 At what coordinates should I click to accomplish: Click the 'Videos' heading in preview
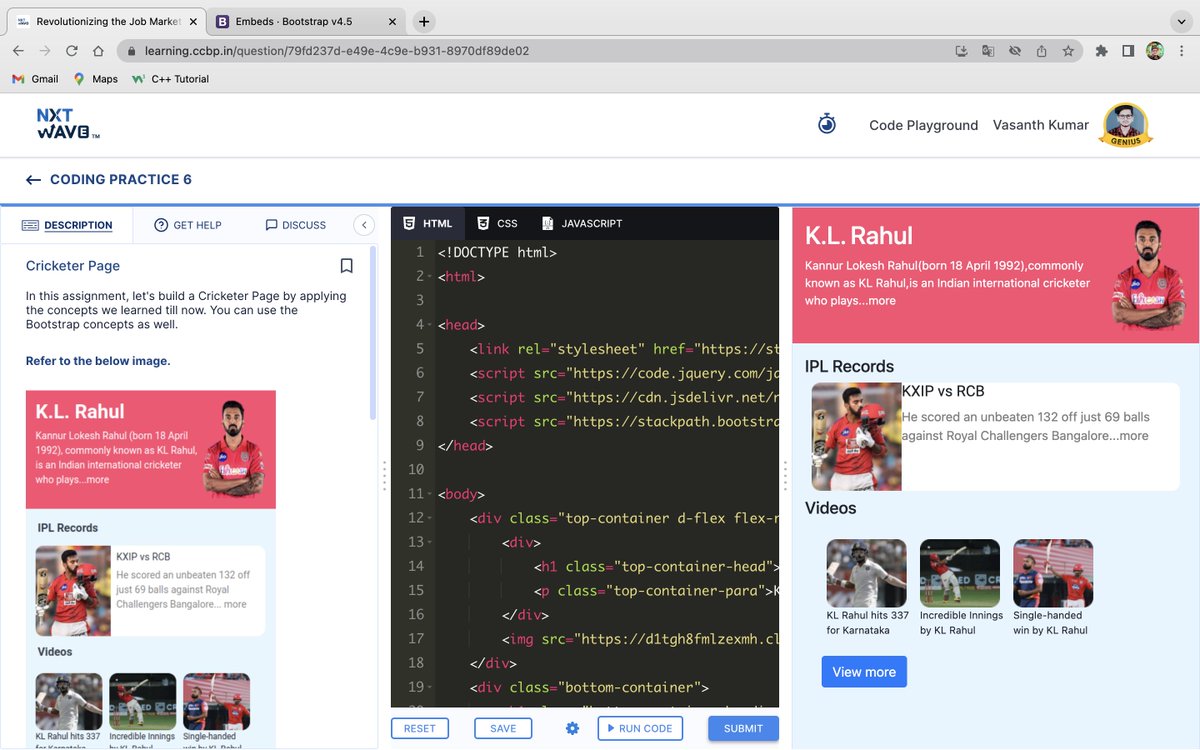tap(831, 508)
